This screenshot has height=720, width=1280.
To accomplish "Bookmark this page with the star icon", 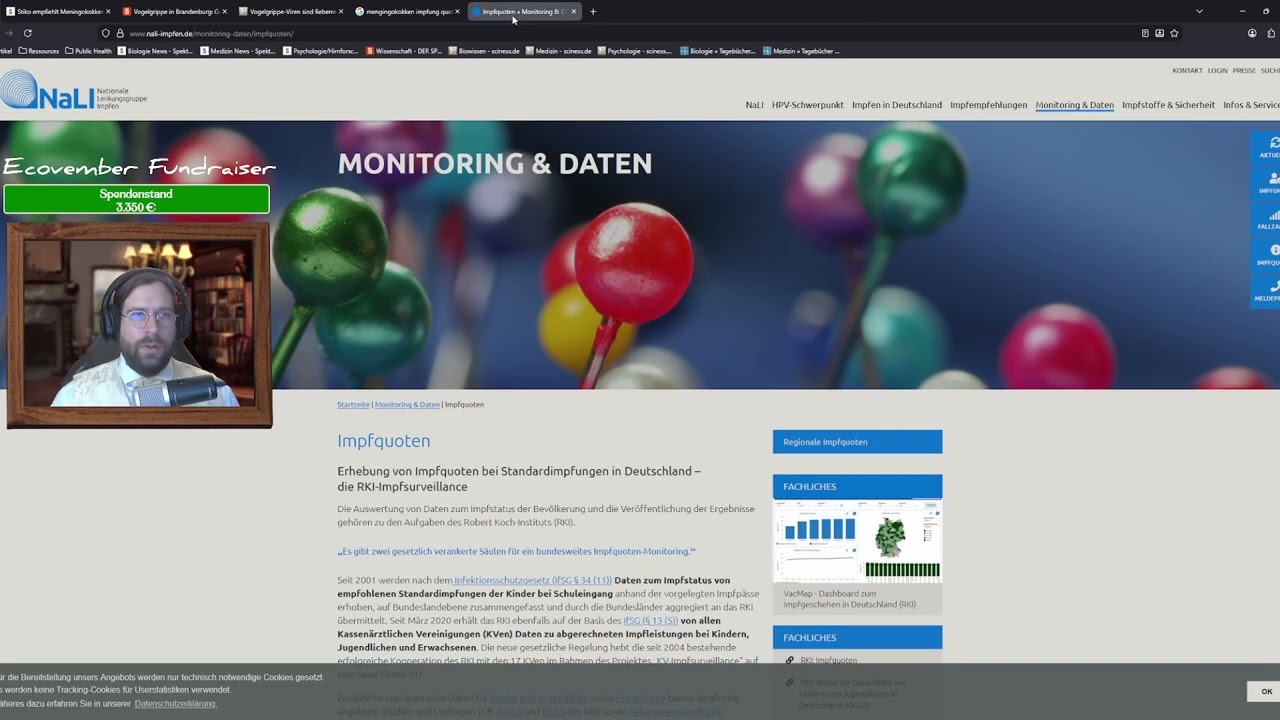I will [1174, 33].
